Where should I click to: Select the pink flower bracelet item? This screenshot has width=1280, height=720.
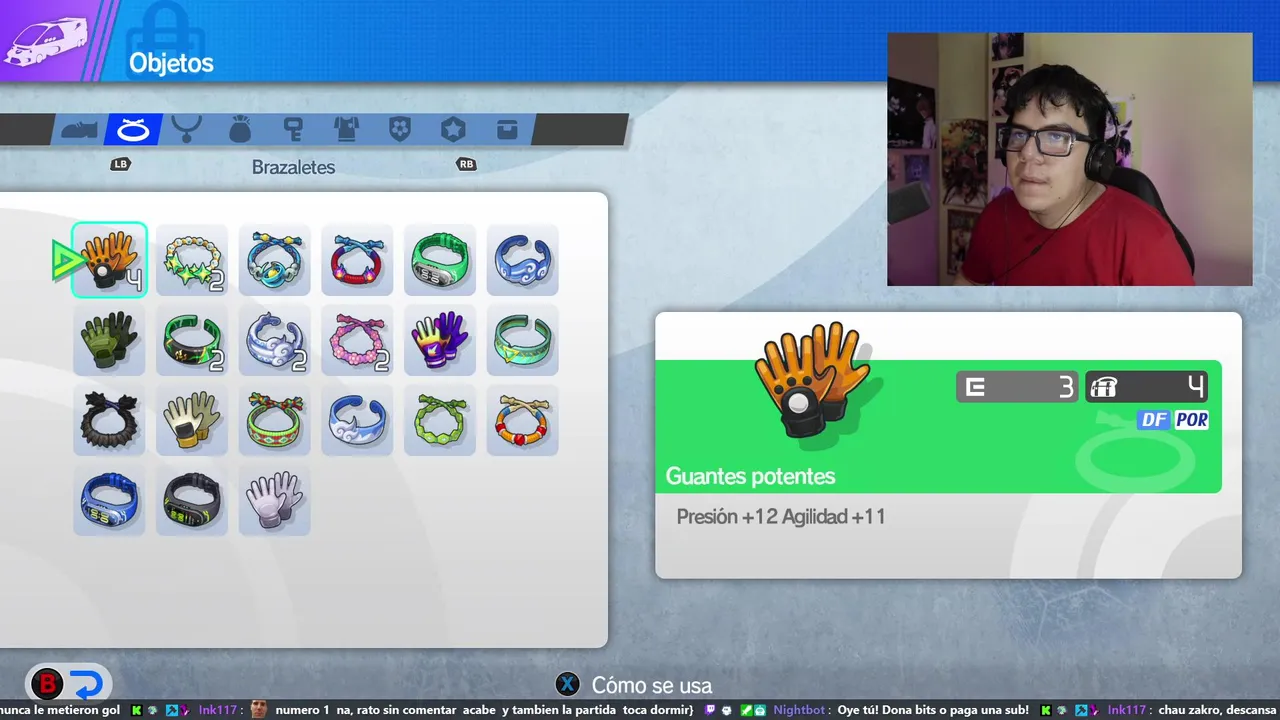click(x=357, y=340)
